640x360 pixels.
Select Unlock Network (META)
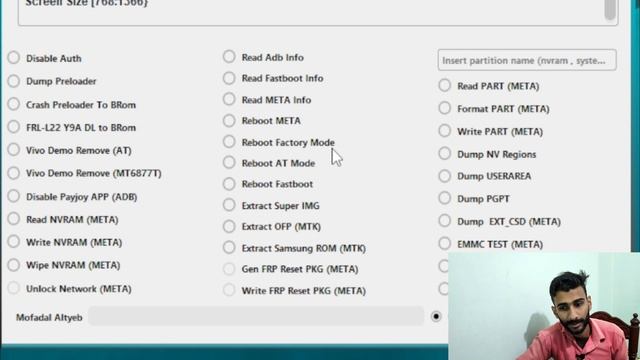click(14, 288)
